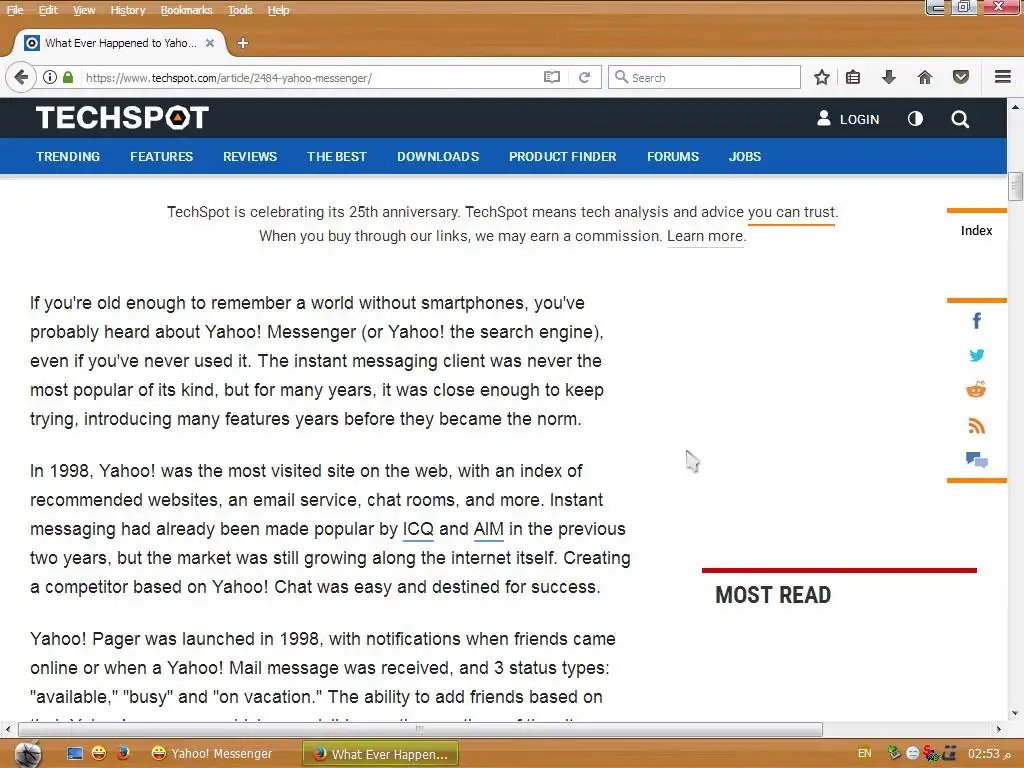The height and width of the screenshot is (768, 1024).
Task: Follow the 'you can trust' link
Action: [792, 212]
